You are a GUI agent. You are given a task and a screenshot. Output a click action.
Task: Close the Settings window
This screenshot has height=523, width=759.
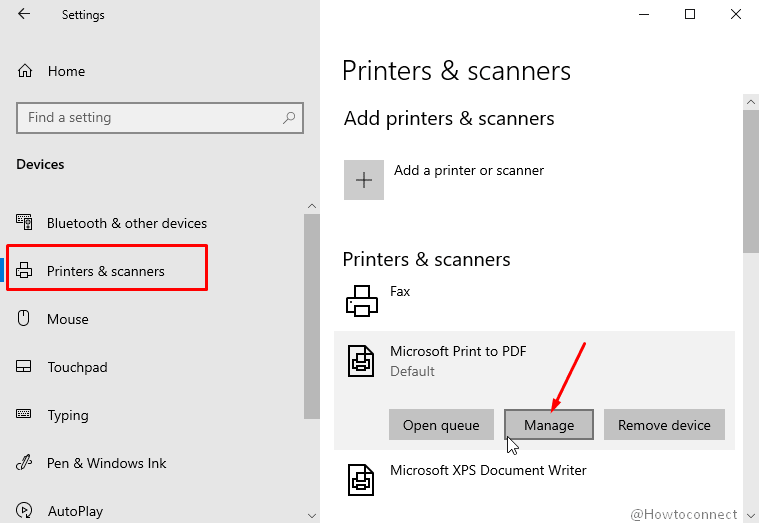pos(736,15)
